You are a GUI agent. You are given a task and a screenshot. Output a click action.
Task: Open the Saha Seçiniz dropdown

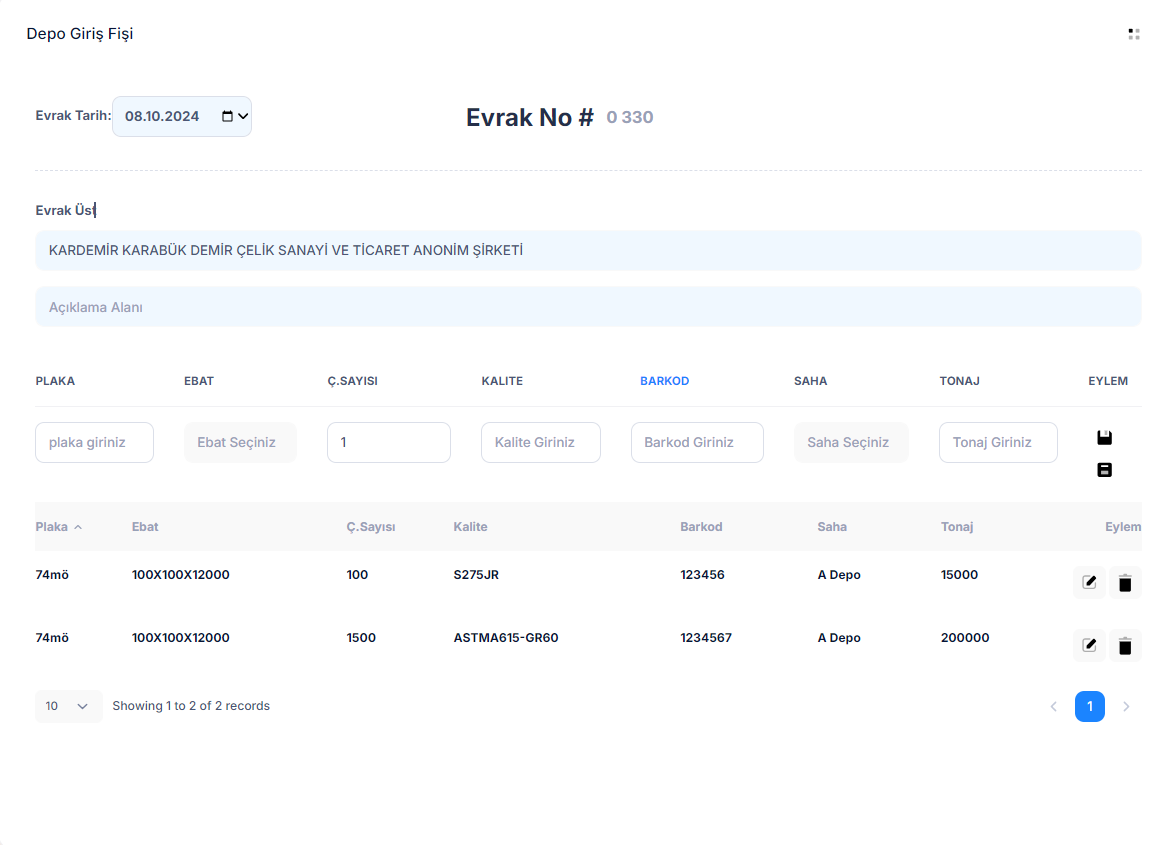point(851,442)
